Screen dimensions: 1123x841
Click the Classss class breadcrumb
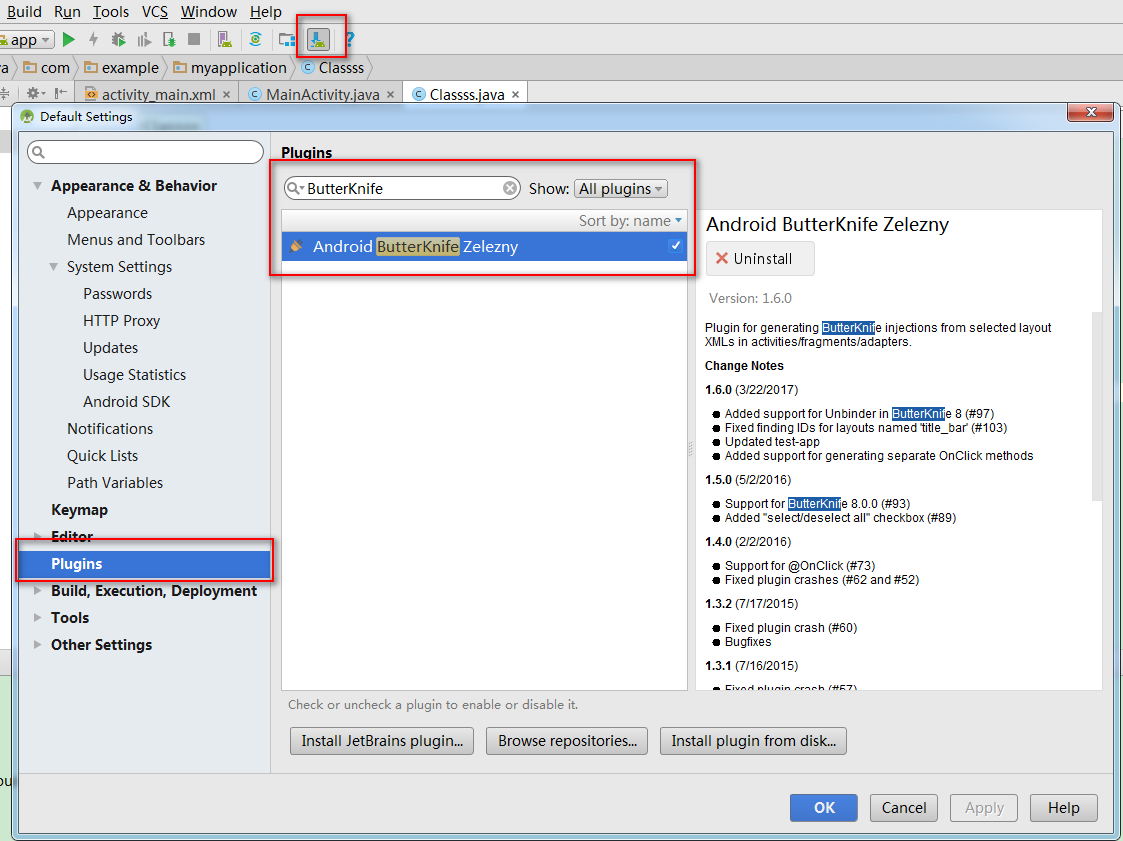(x=333, y=67)
